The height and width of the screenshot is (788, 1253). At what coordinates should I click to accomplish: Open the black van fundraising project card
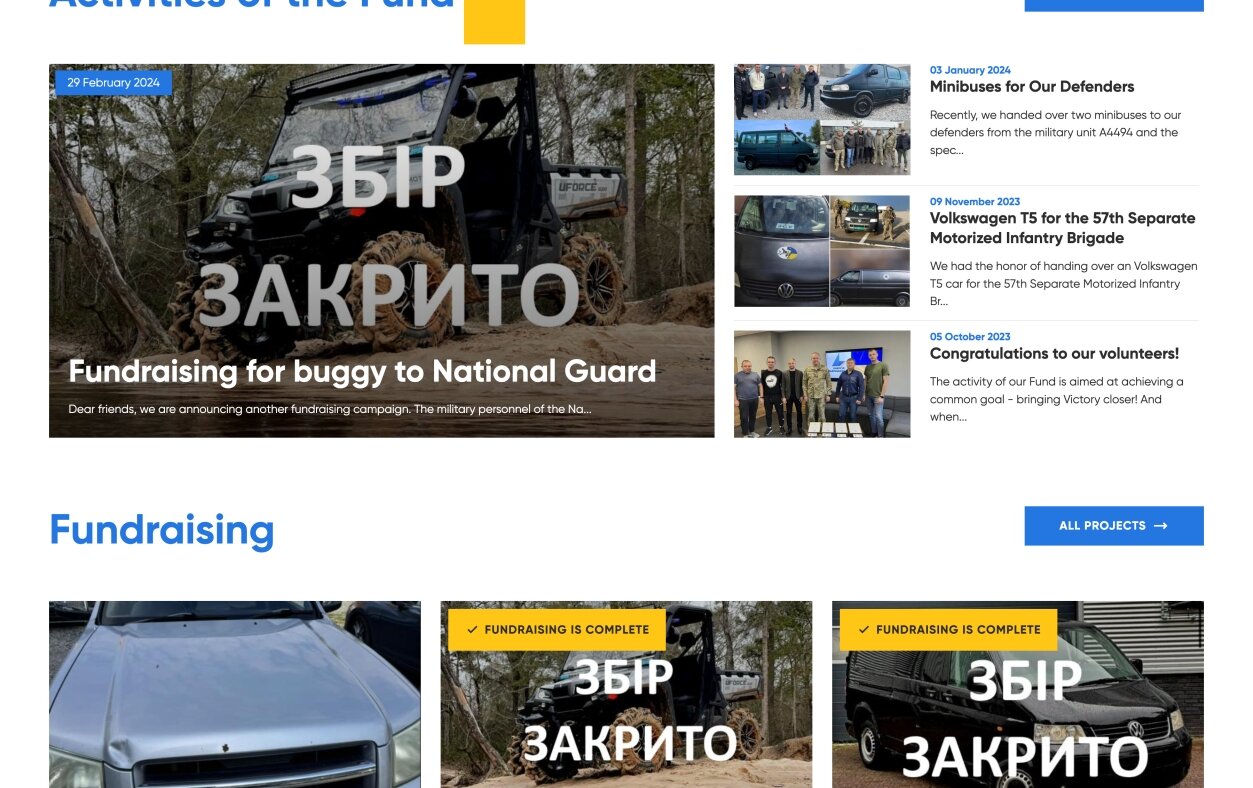point(1018,694)
